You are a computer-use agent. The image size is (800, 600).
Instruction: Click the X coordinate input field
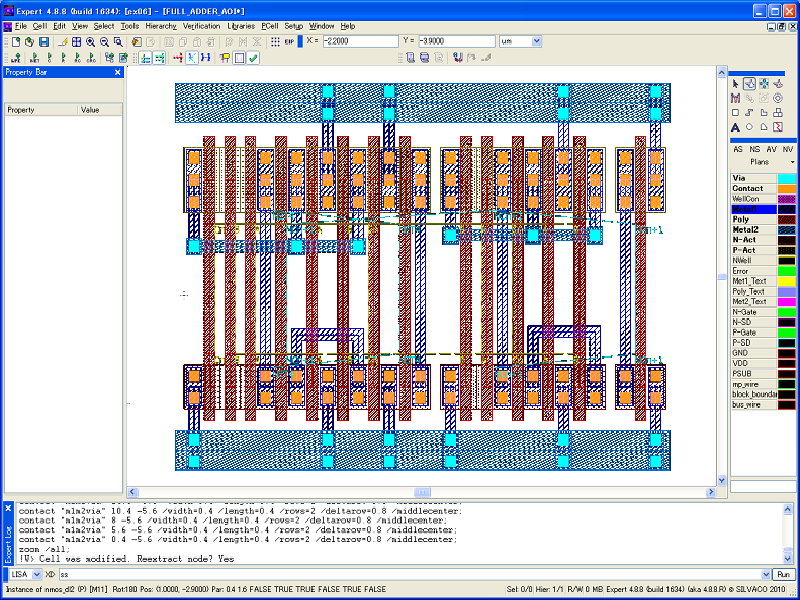click(x=359, y=42)
